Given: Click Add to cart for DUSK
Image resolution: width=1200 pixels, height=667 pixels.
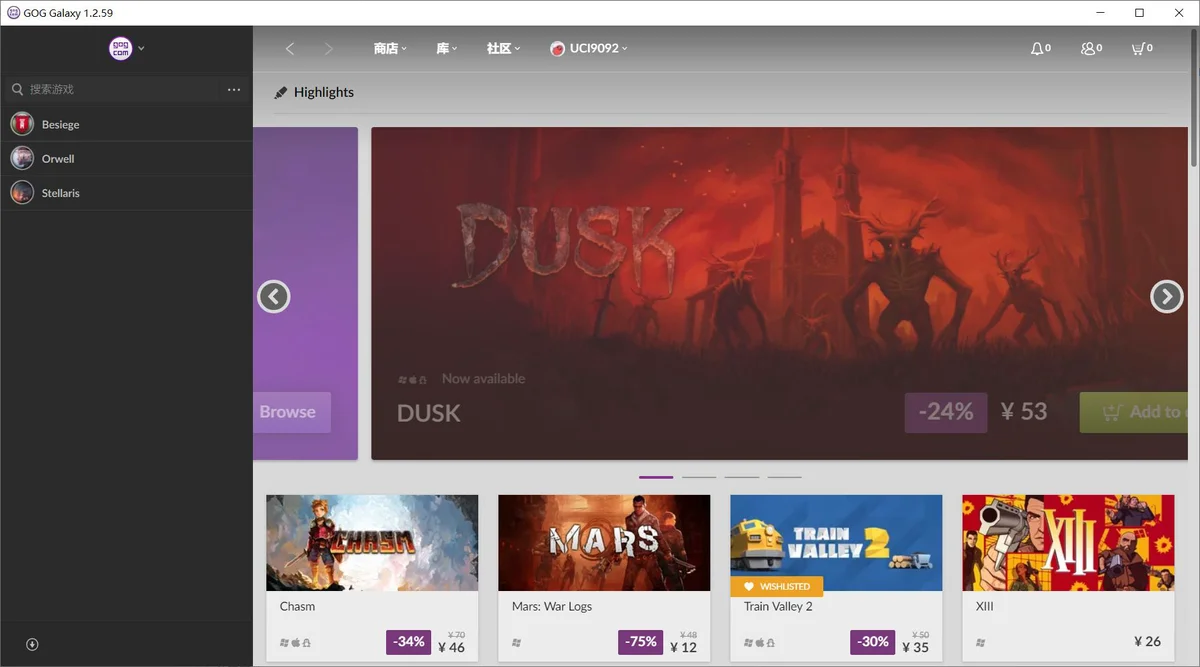Looking at the screenshot, I should tap(1134, 412).
